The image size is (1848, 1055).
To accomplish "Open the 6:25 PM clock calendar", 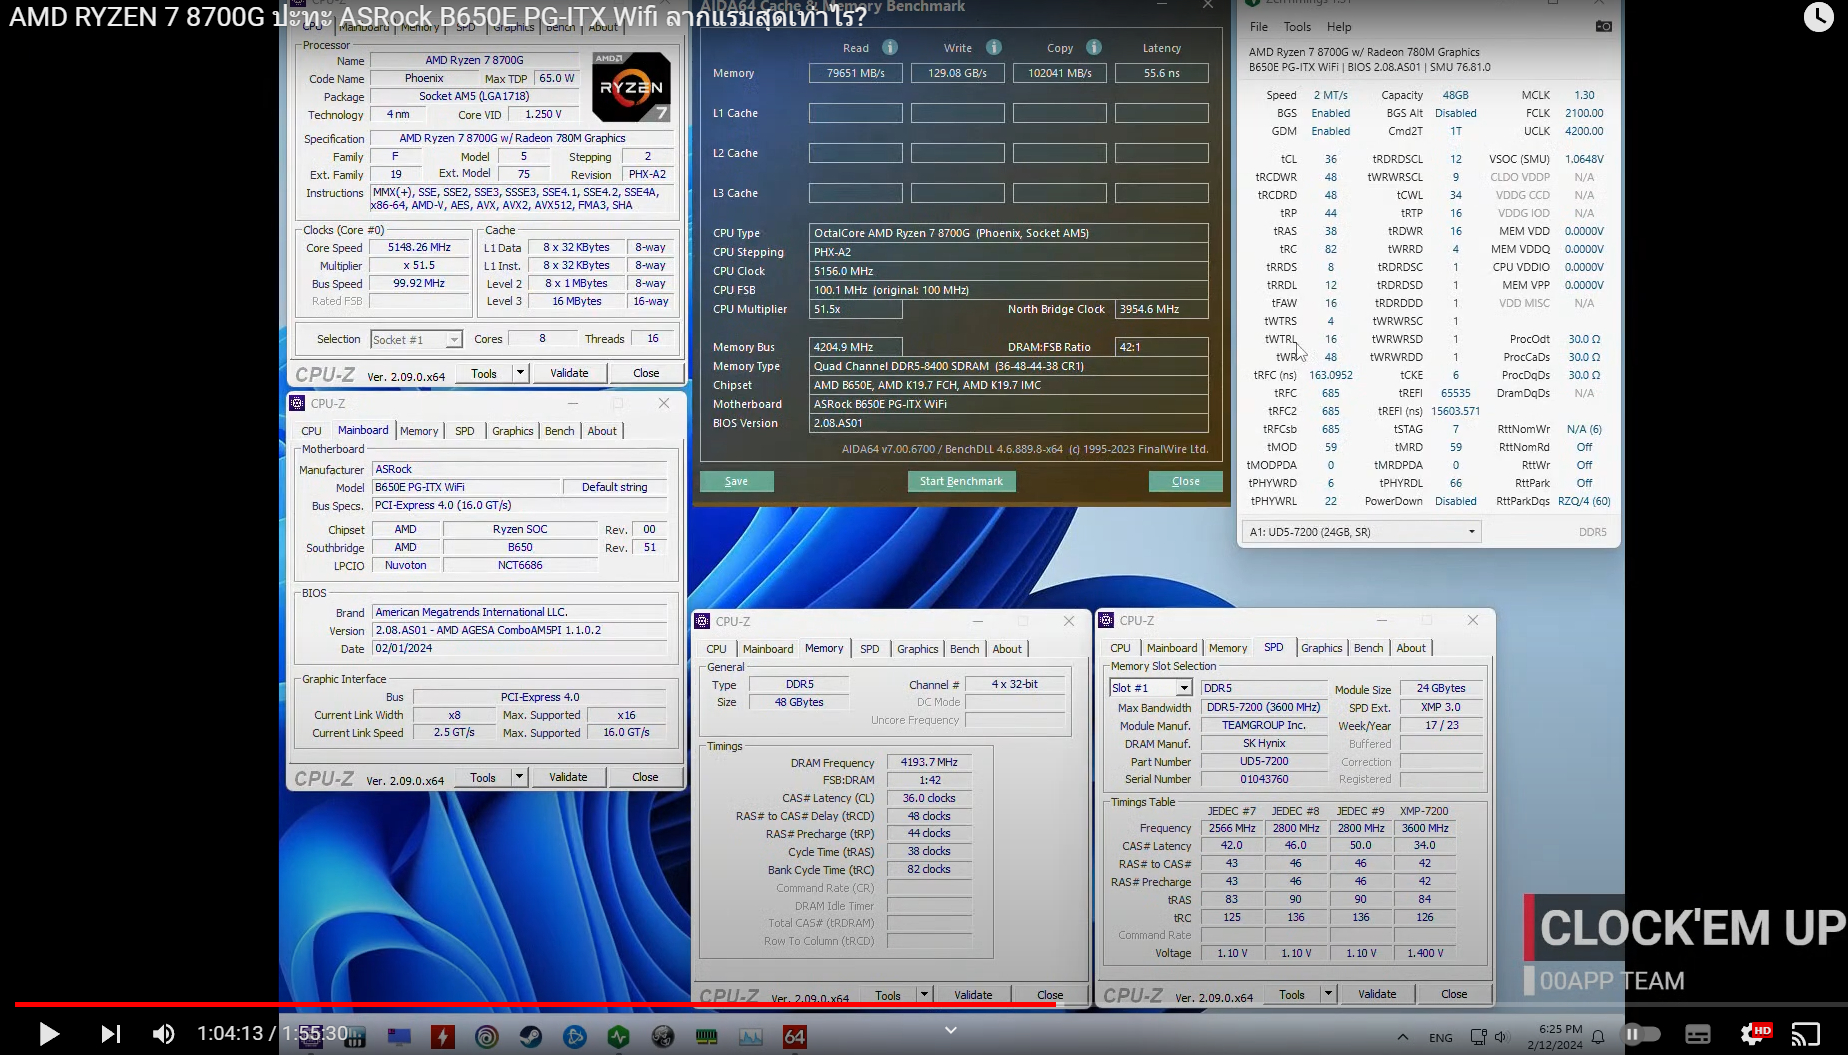I will [1555, 1037].
